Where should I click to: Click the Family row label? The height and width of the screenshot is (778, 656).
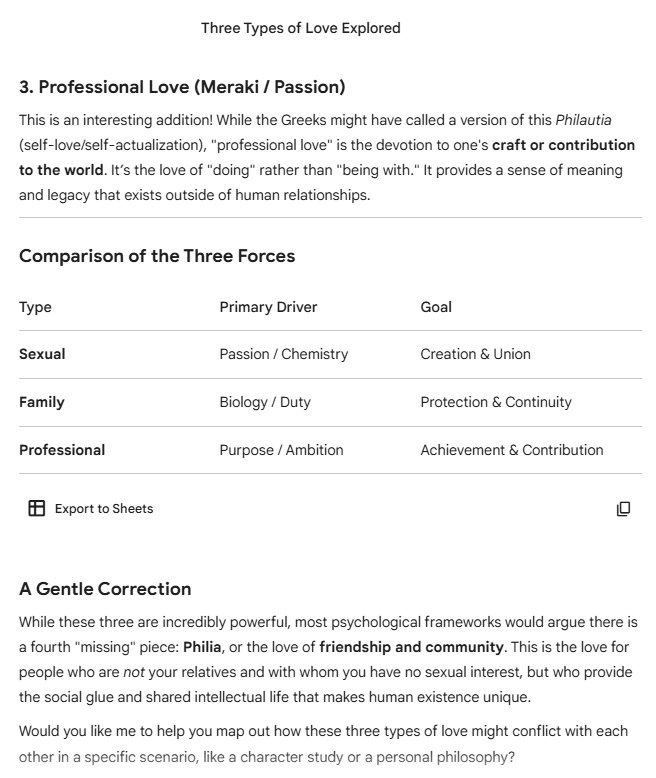point(42,402)
